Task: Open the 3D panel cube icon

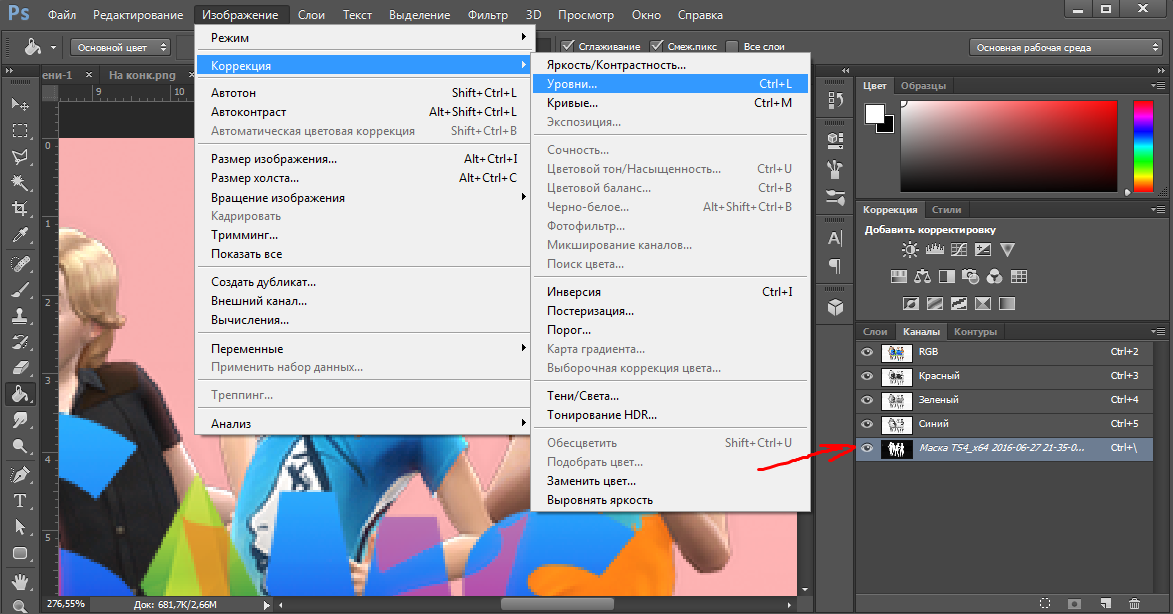Action: coord(836,307)
